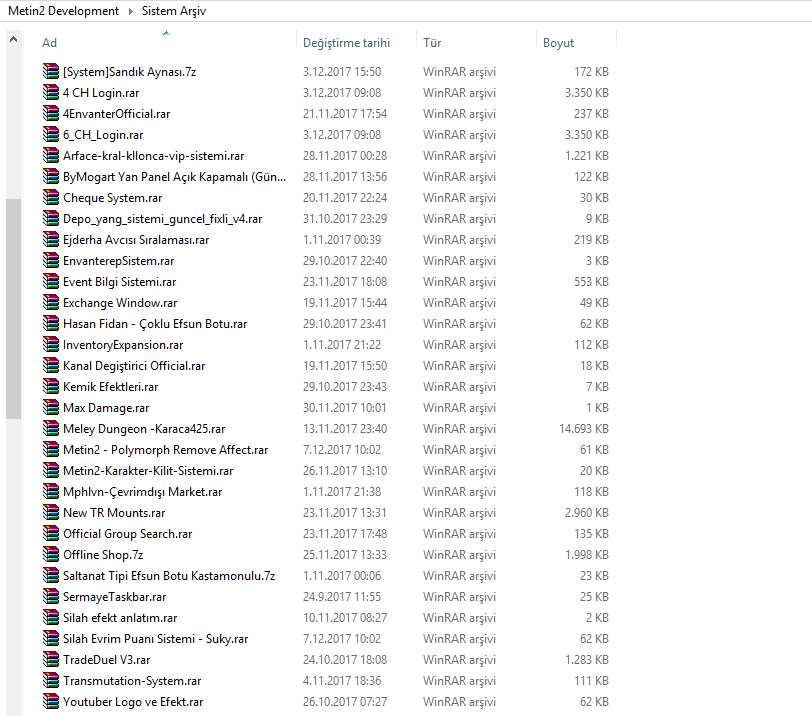This screenshot has width=812, height=716.
Task: Select the Official Group Search.rar icon
Action: point(51,533)
